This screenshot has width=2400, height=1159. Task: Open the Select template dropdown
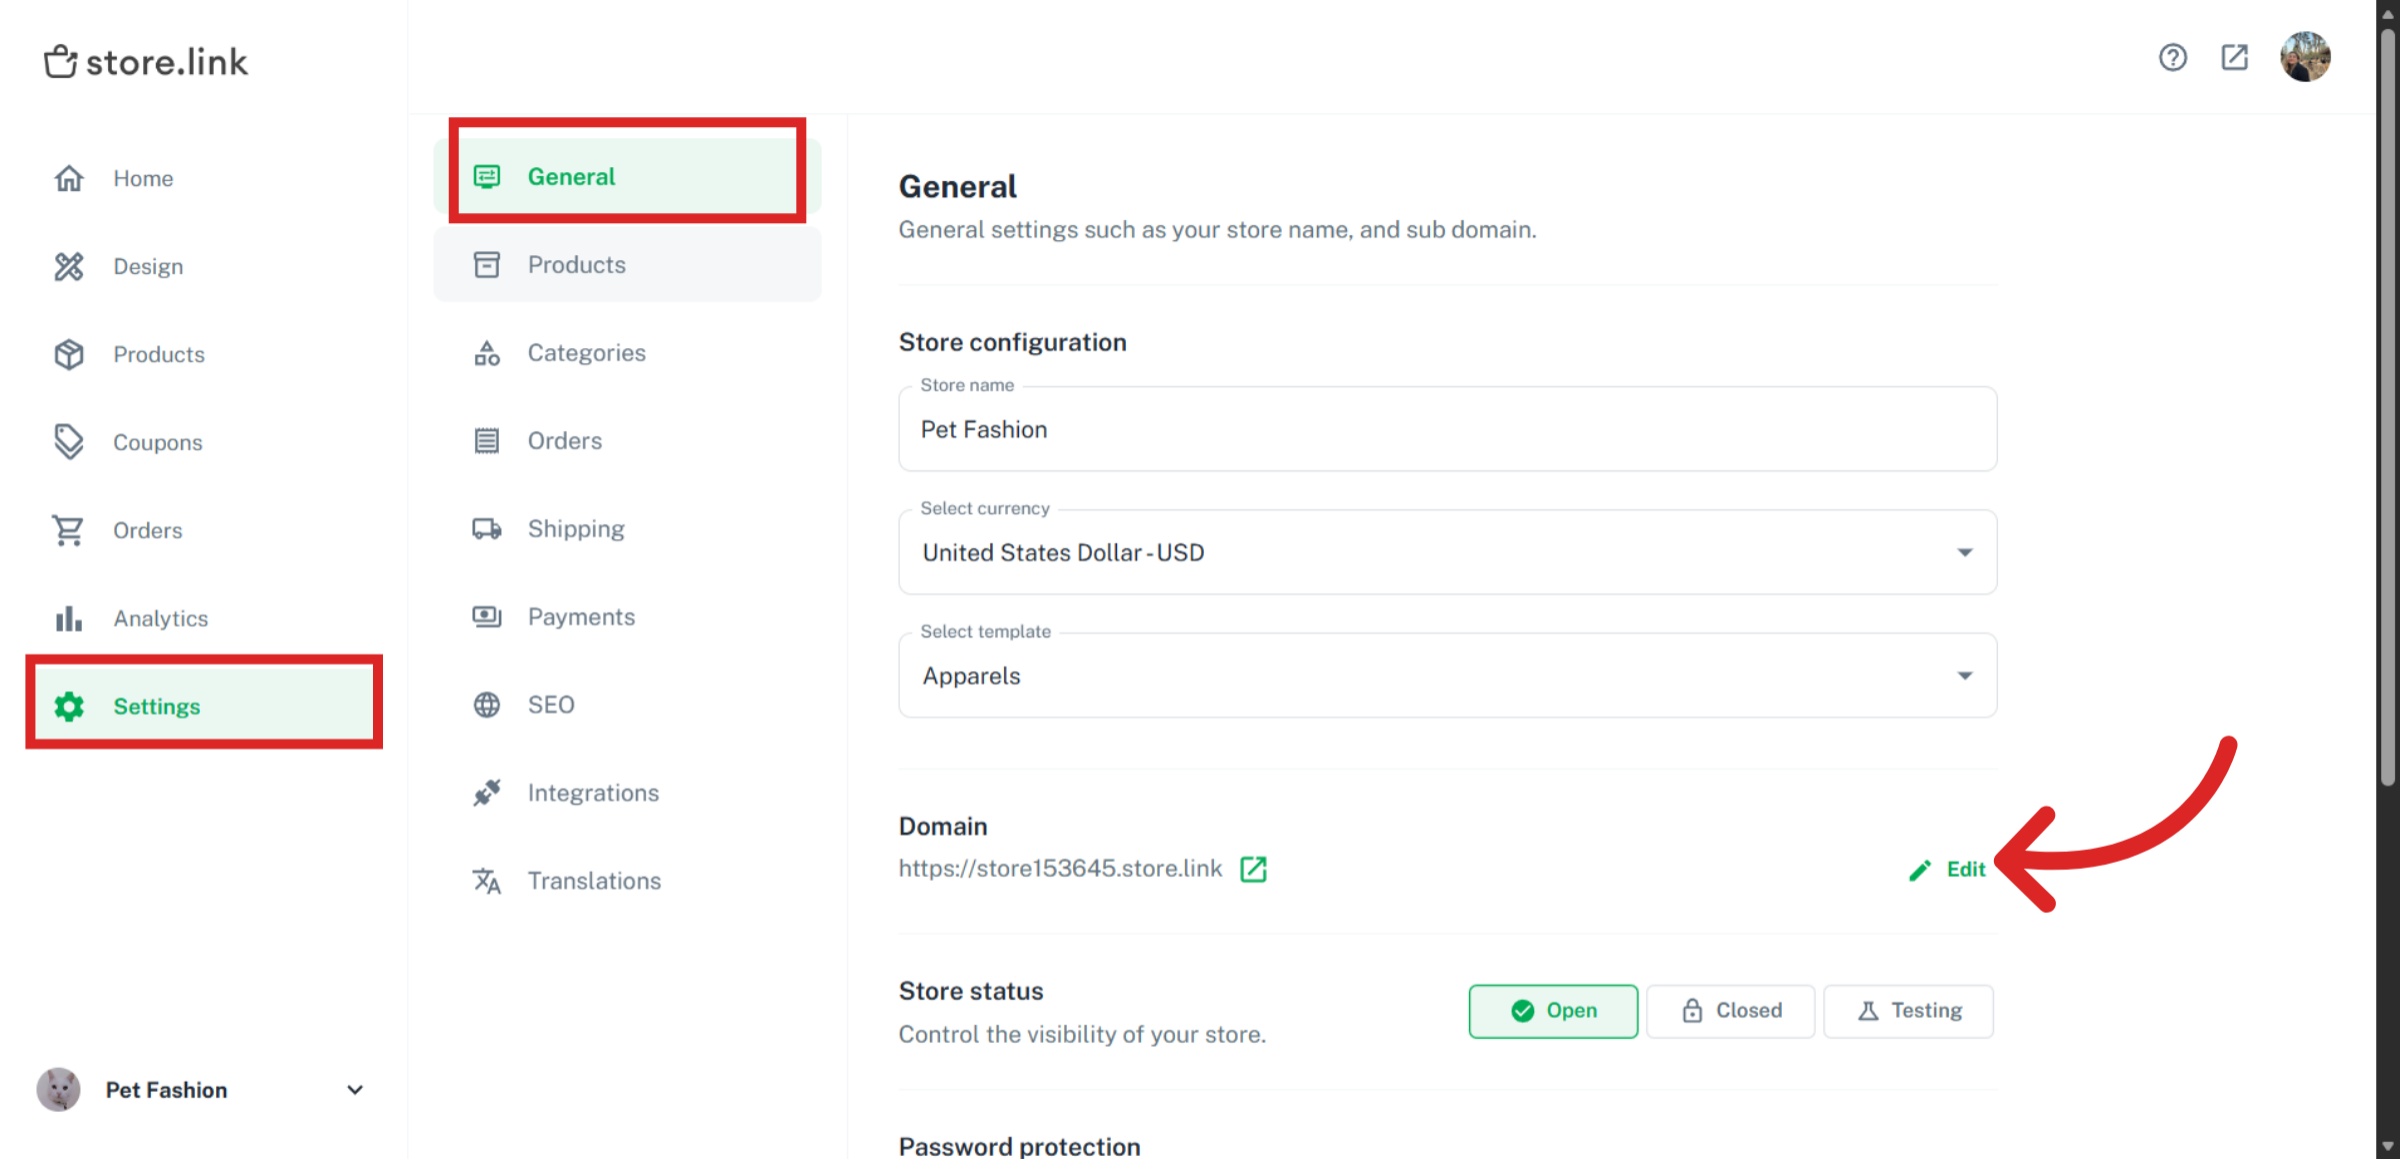click(x=1447, y=676)
